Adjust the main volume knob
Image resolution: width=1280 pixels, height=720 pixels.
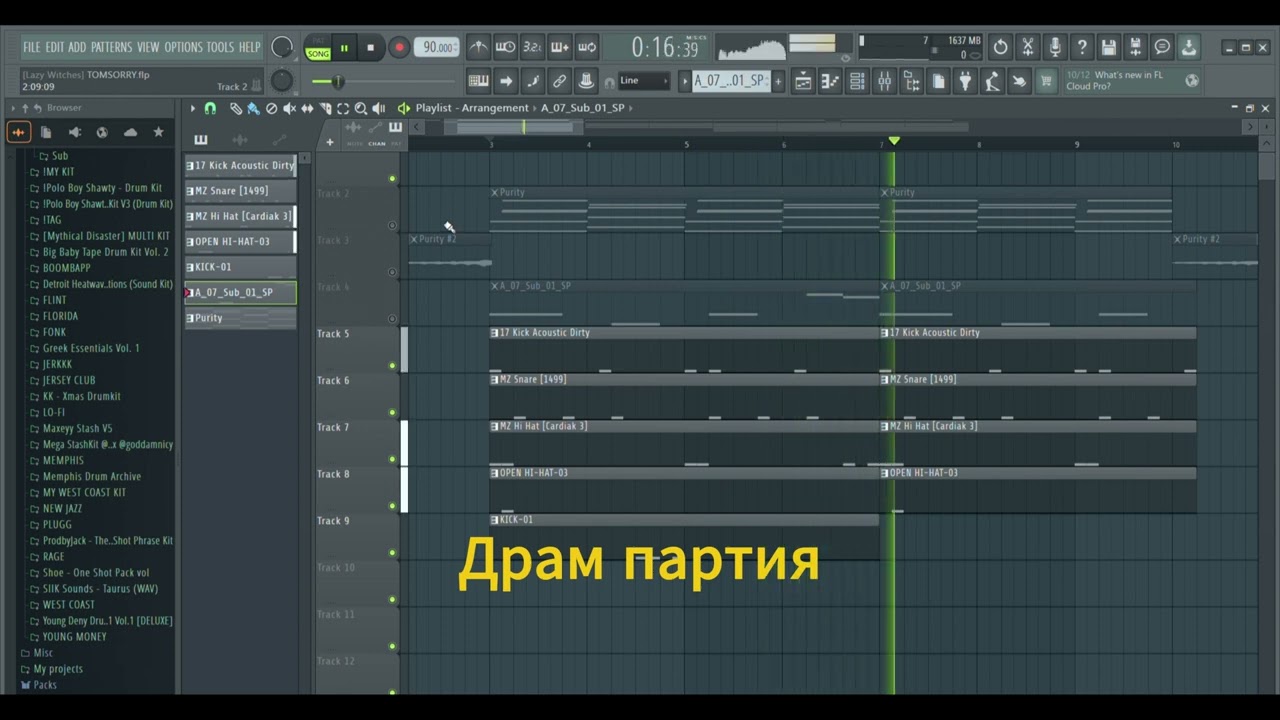[x=282, y=47]
